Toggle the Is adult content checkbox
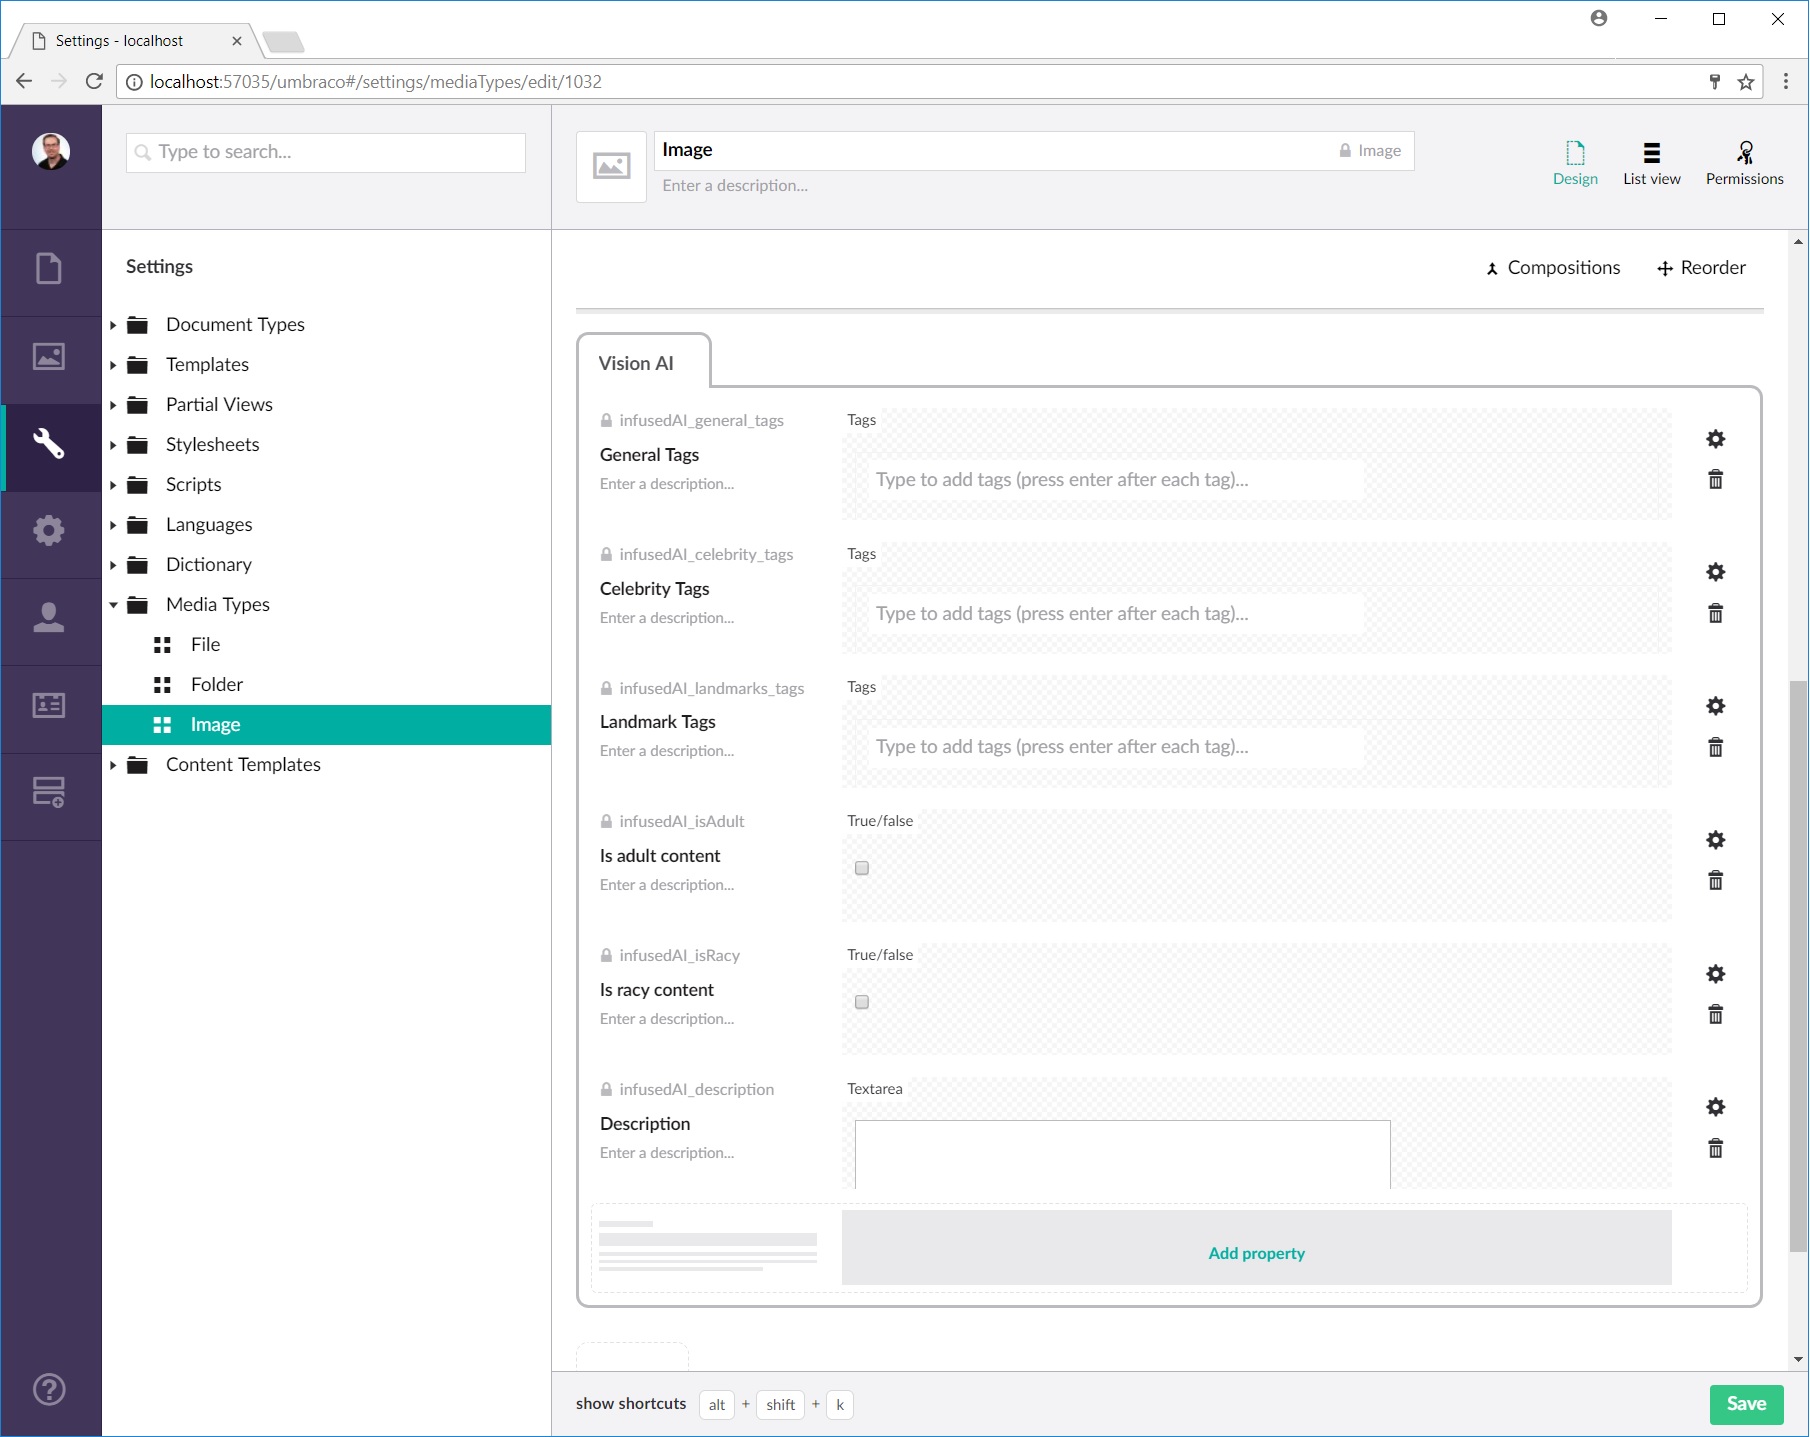1810x1437 pixels. (862, 868)
